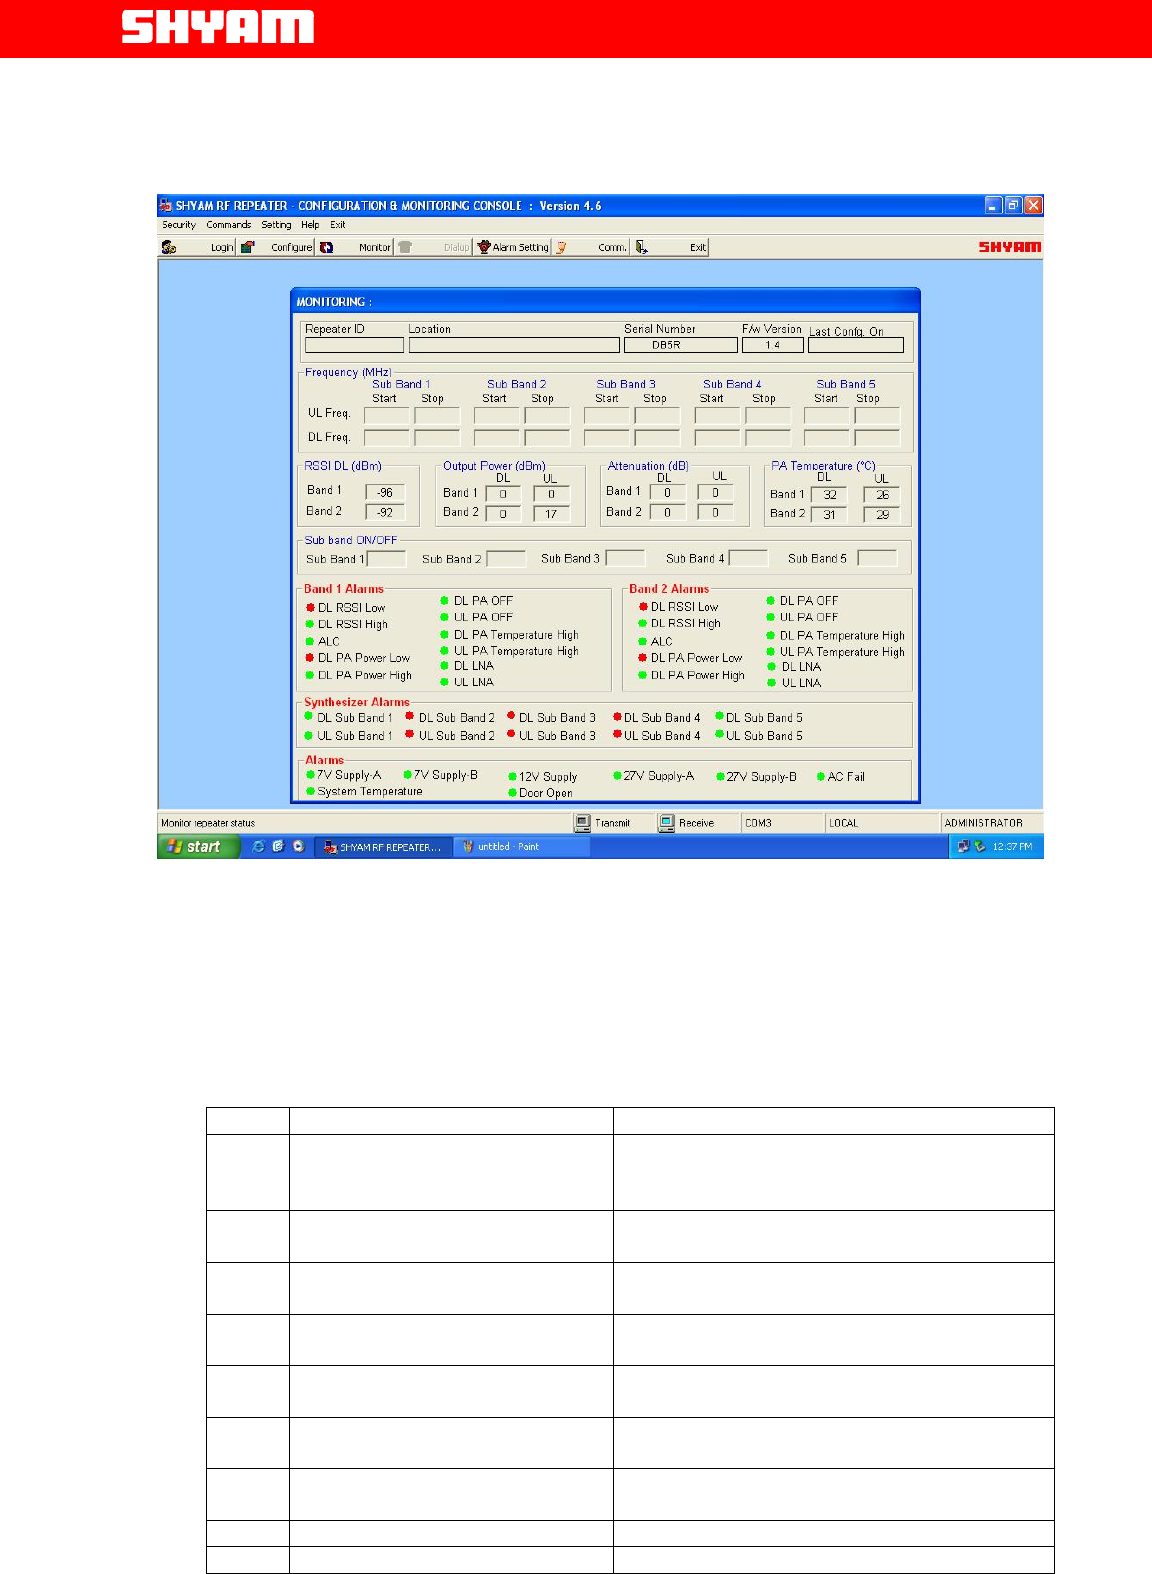
Task: Click the DL Sub Band 2 red synthesizer indicator
Action: tap(410, 716)
